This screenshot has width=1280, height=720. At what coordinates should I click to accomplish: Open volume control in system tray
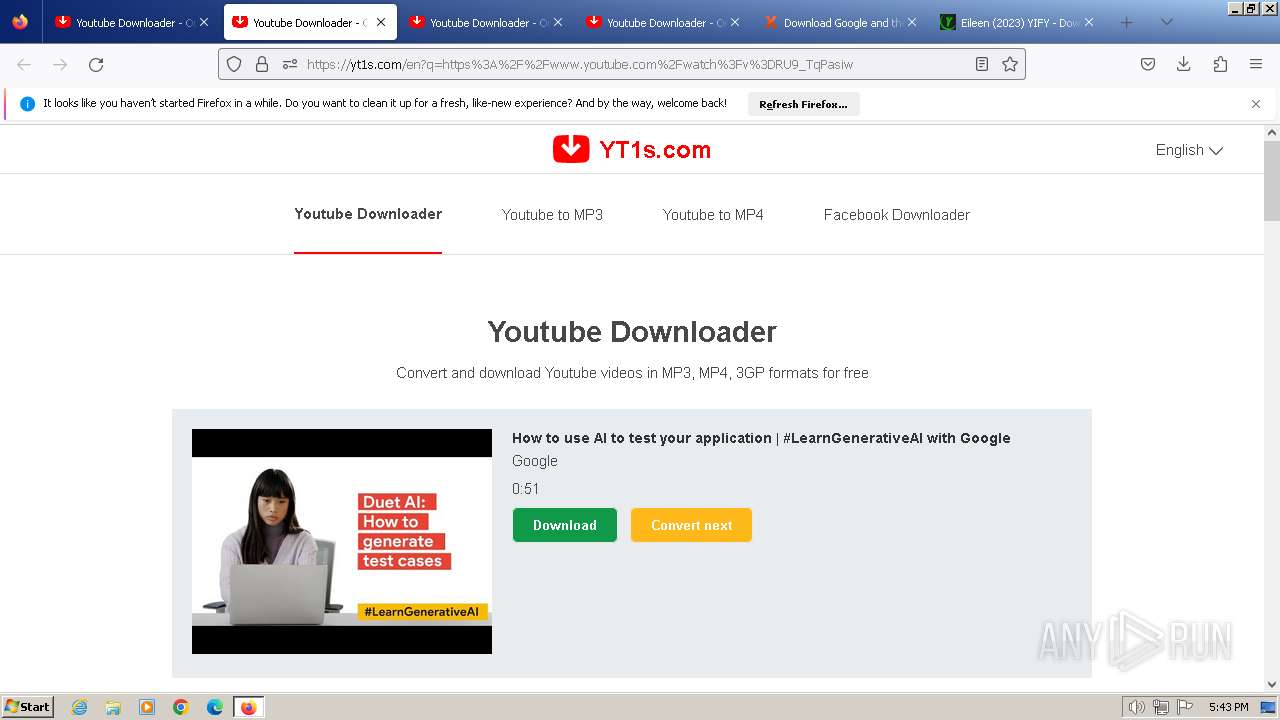click(x=1137, y=707)
